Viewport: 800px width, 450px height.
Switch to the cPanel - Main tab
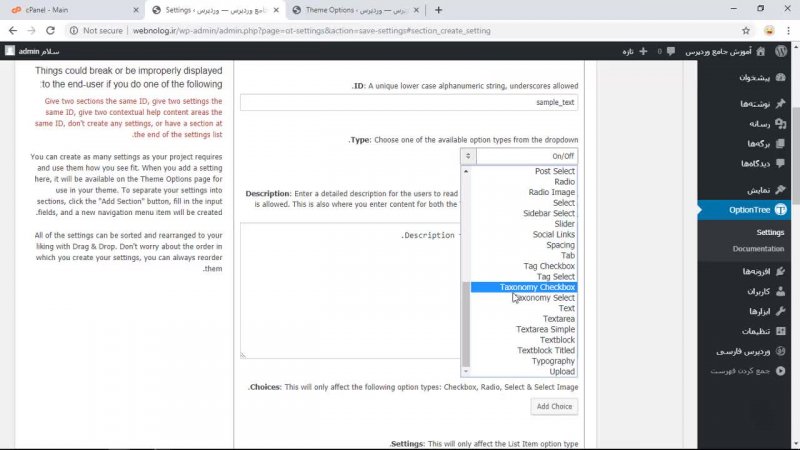70,9
